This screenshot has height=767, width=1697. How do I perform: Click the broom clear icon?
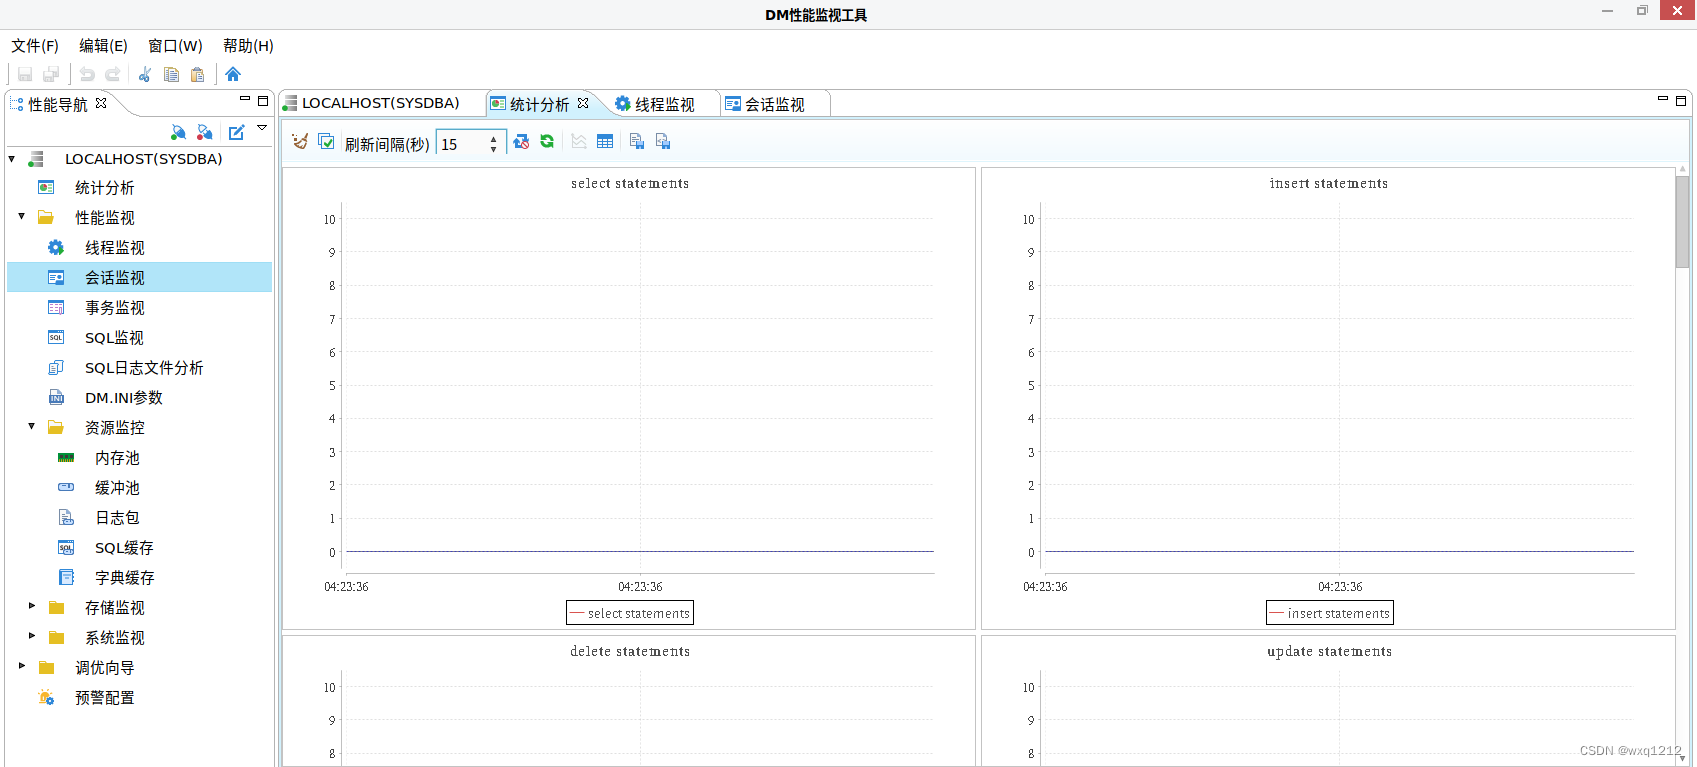click(x=299, y=142)
